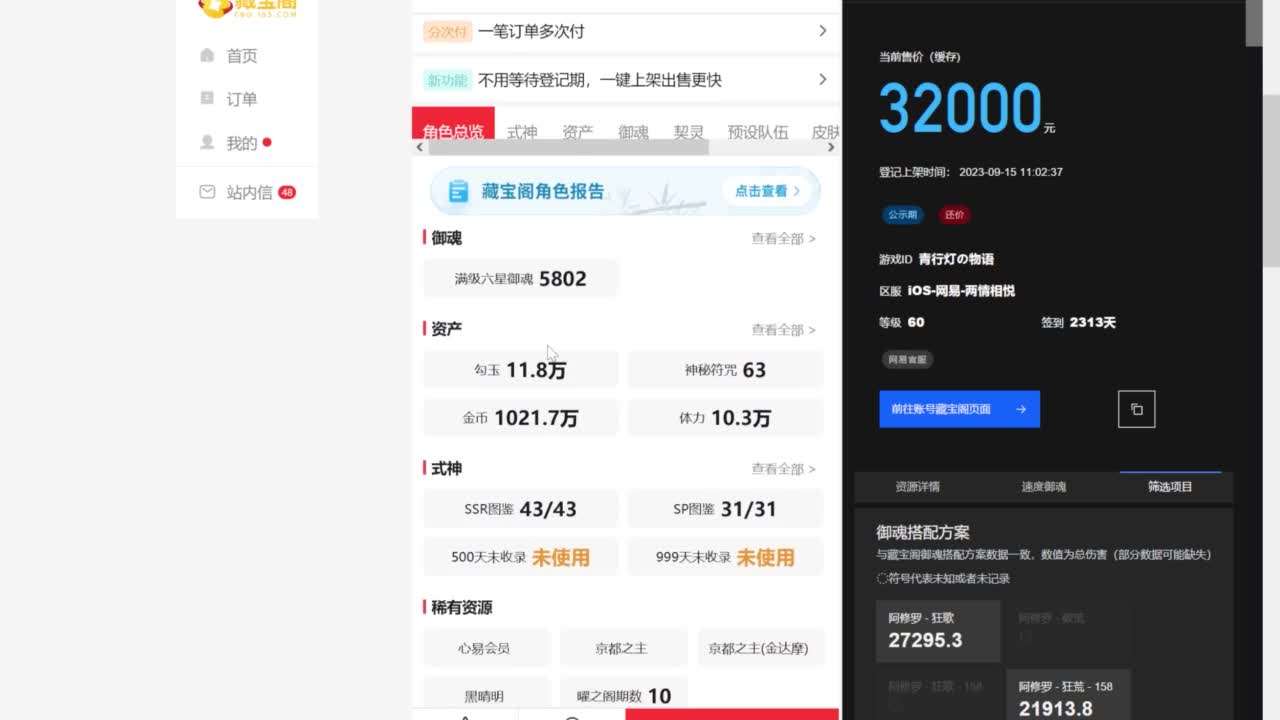Expand the 不用等待登记期 row chevron

823,79
